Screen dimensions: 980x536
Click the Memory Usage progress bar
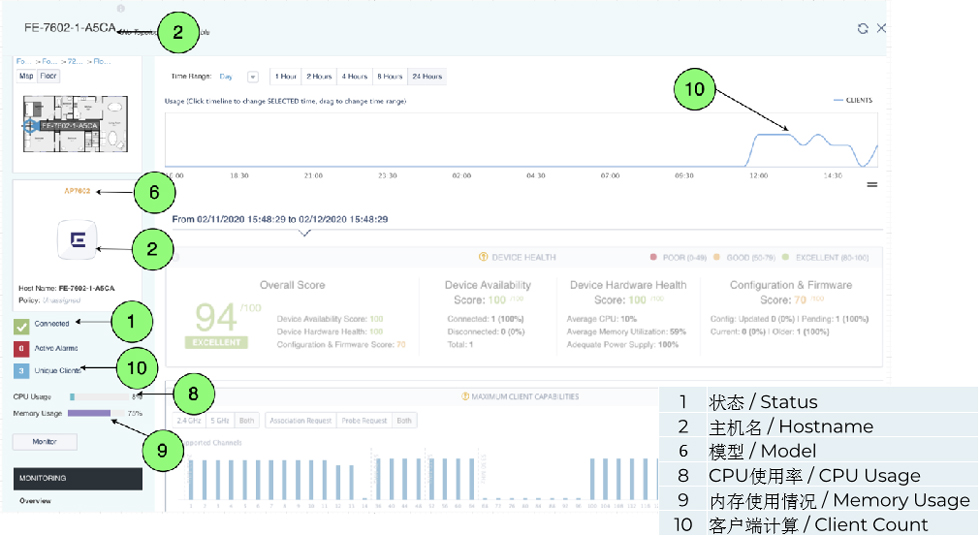pyautogui.click(x=96, y=413)
